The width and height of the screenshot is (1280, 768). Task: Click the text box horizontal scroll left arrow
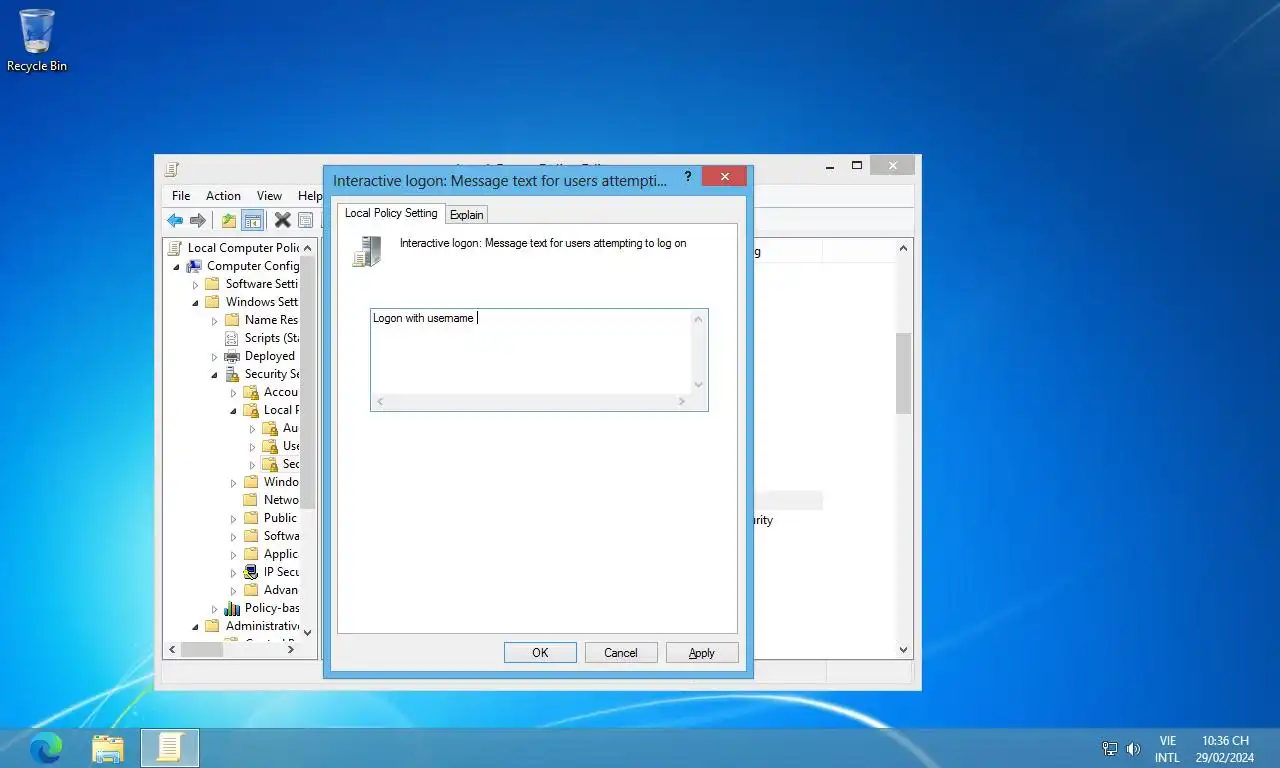380,402
